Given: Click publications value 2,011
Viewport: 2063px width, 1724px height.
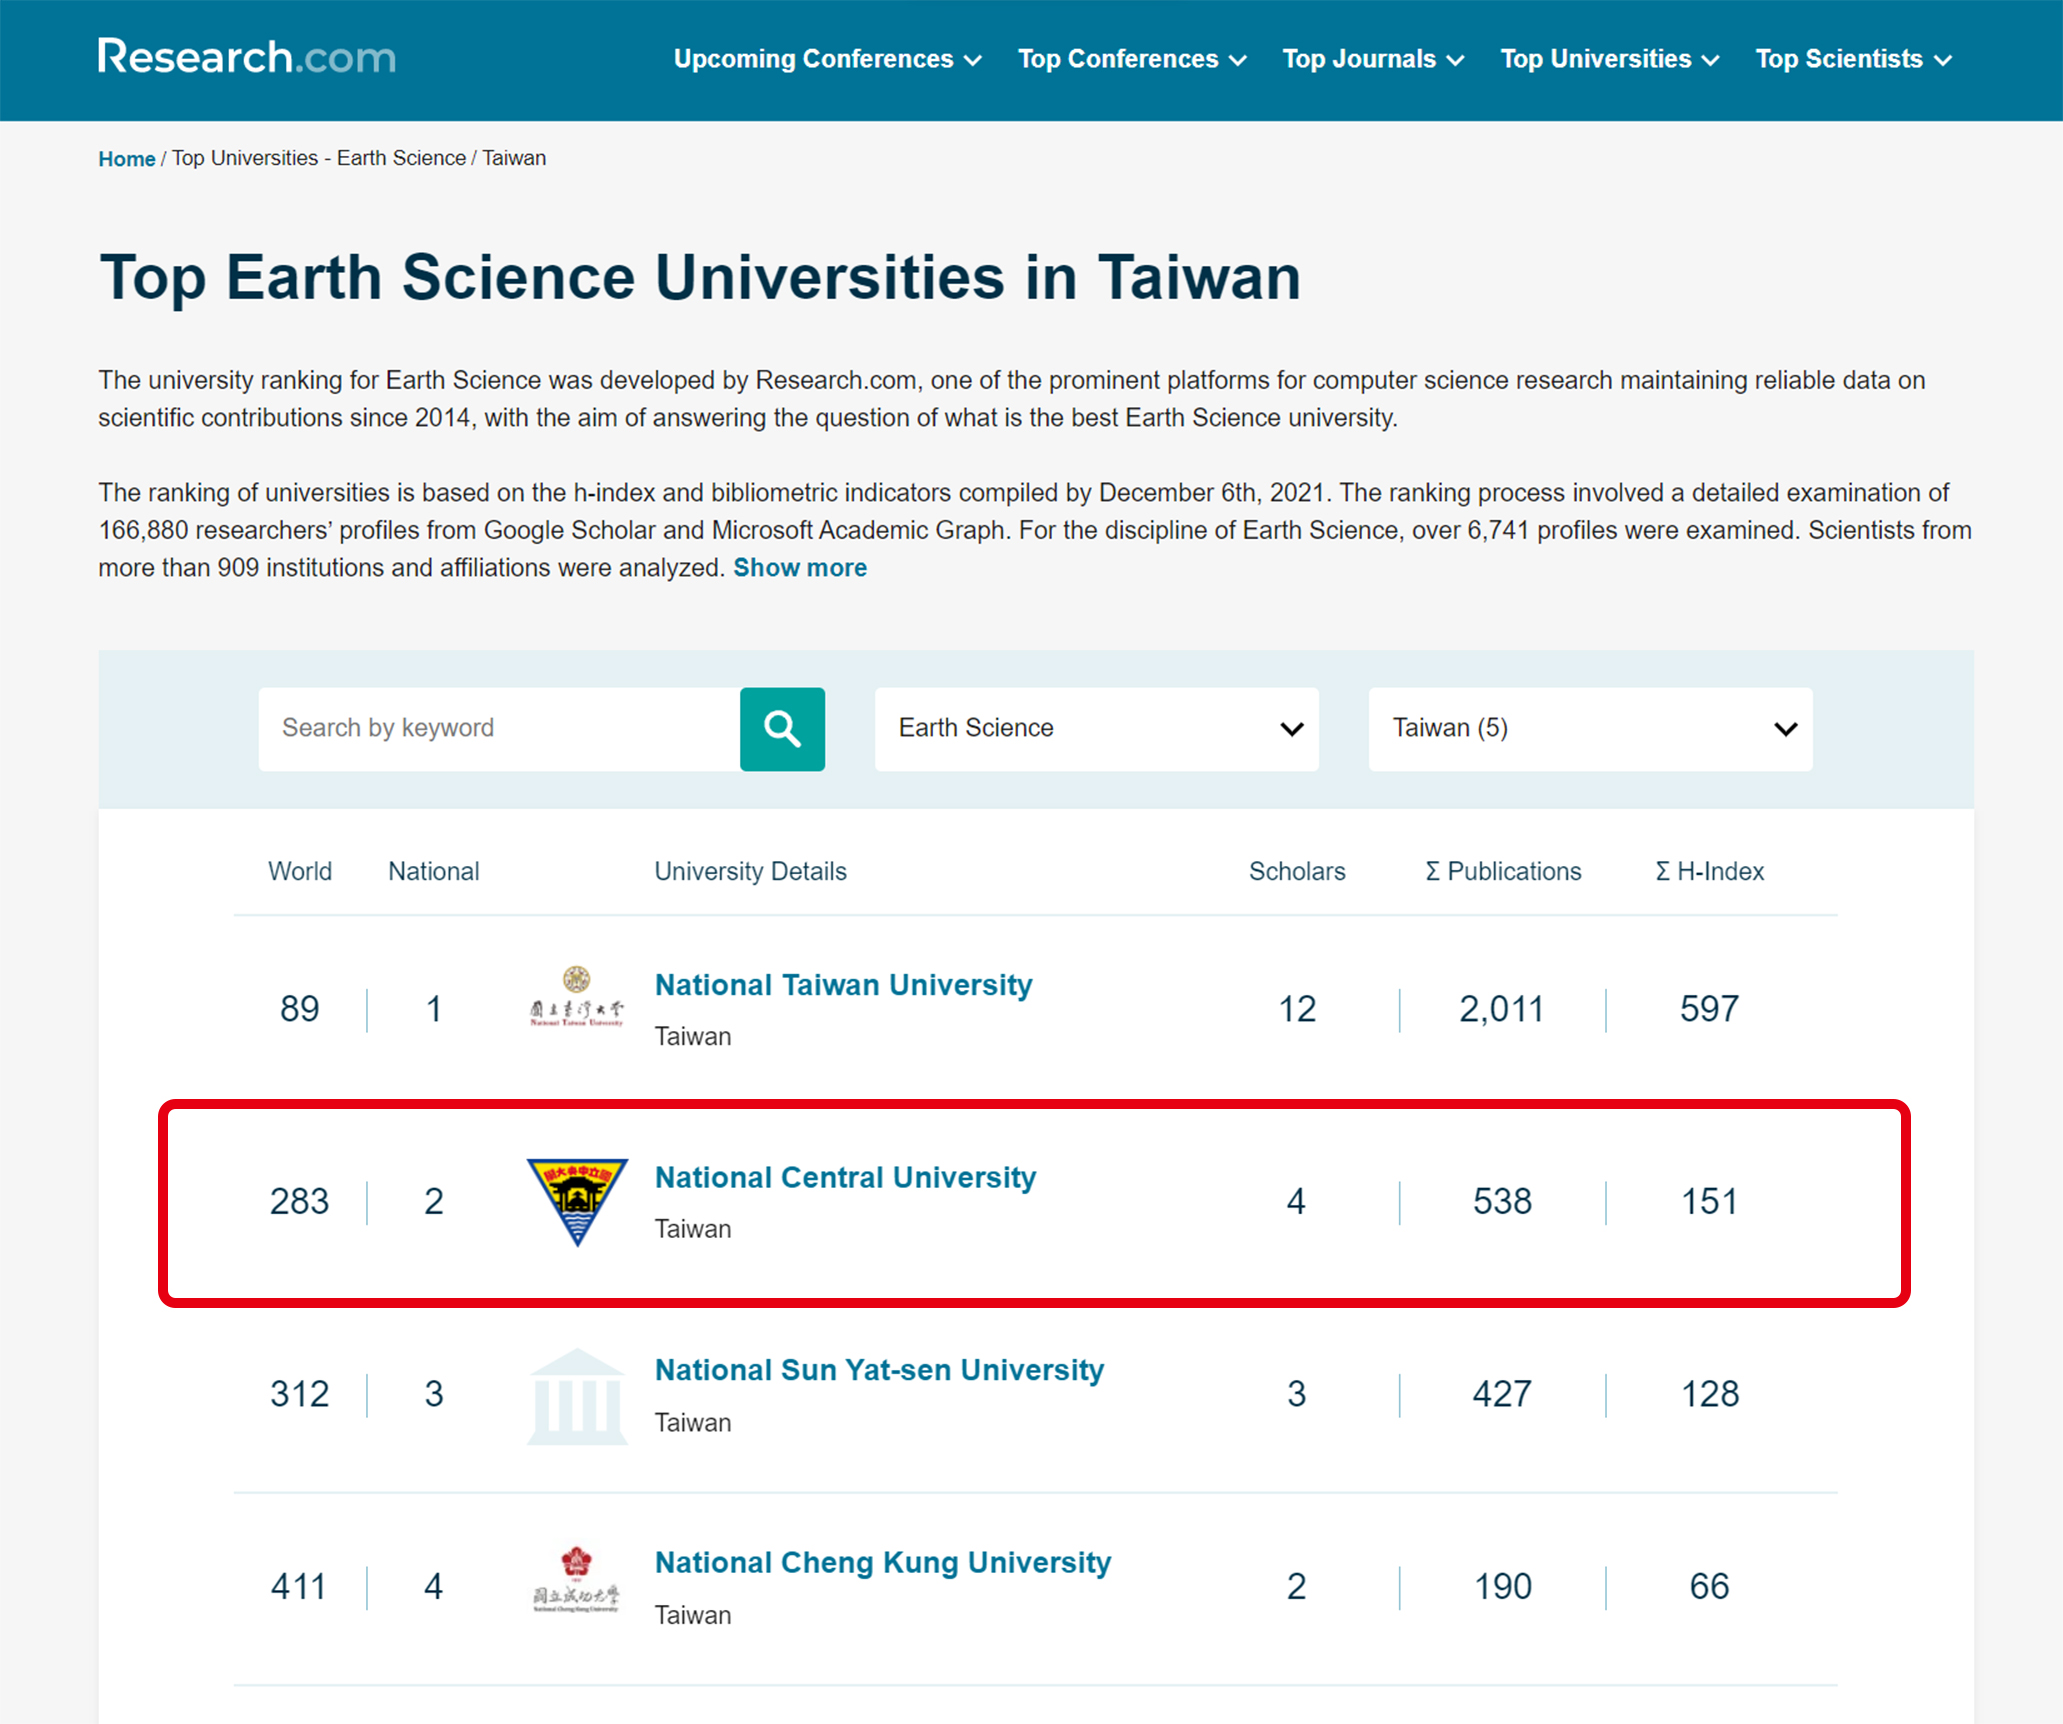Looking at the screenshot, I should coord(1502,1009).
